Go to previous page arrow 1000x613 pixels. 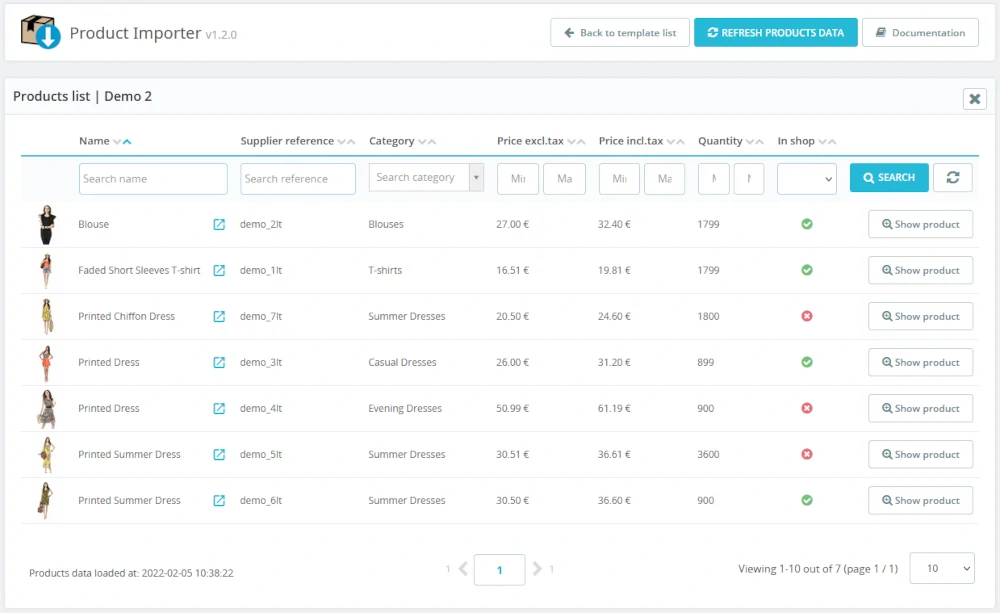(463, 569)
